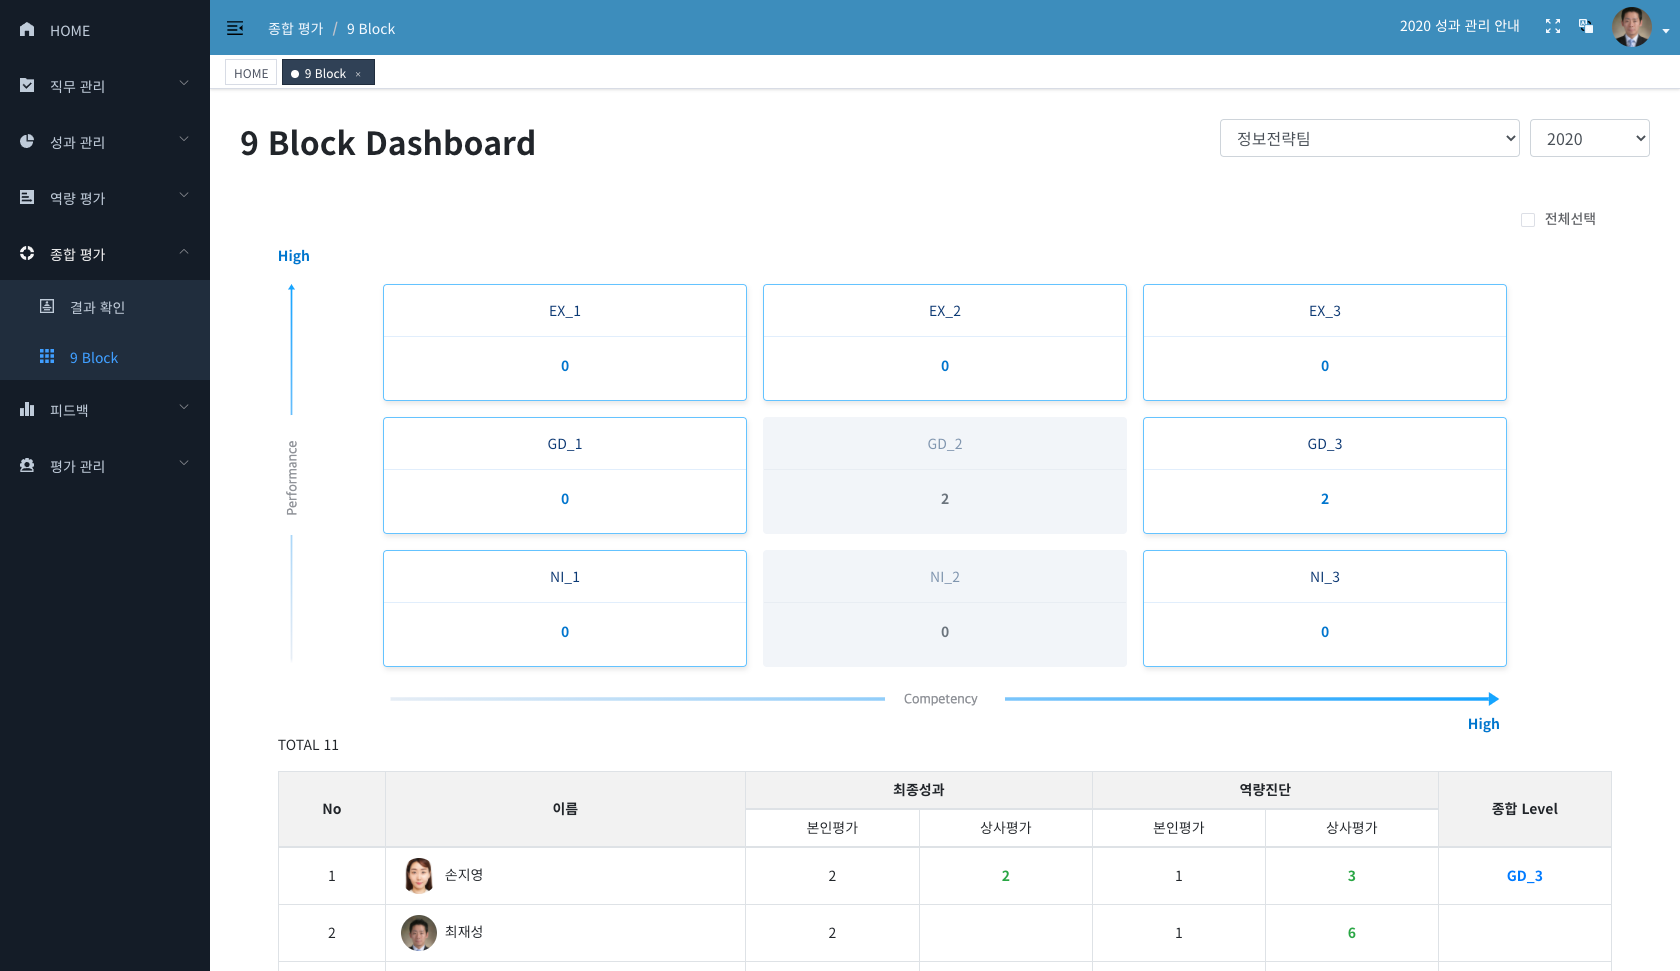Open 결과 확인 via its report icon

coord(46,306)
